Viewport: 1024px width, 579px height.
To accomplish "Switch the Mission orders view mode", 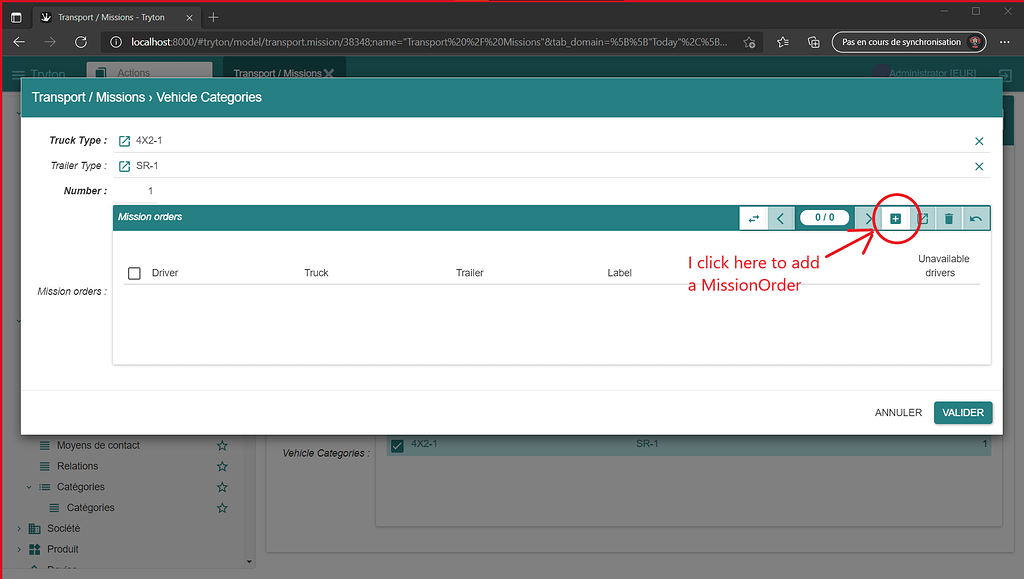I will (753, 217).
